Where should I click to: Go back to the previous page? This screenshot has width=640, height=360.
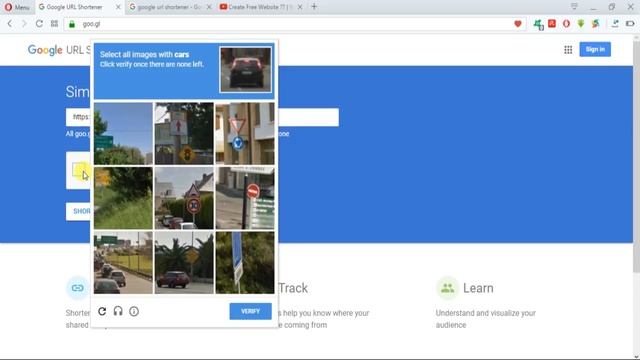(x=10, y=24)
